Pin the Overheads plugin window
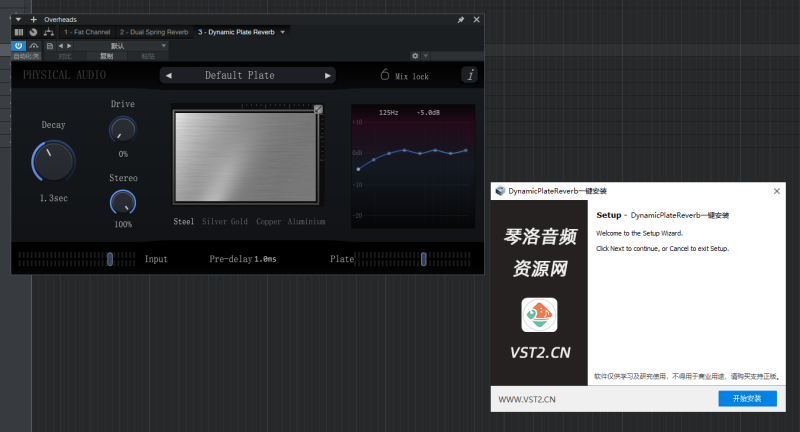Viewport: 800px width, 432px height. (461, 19)
